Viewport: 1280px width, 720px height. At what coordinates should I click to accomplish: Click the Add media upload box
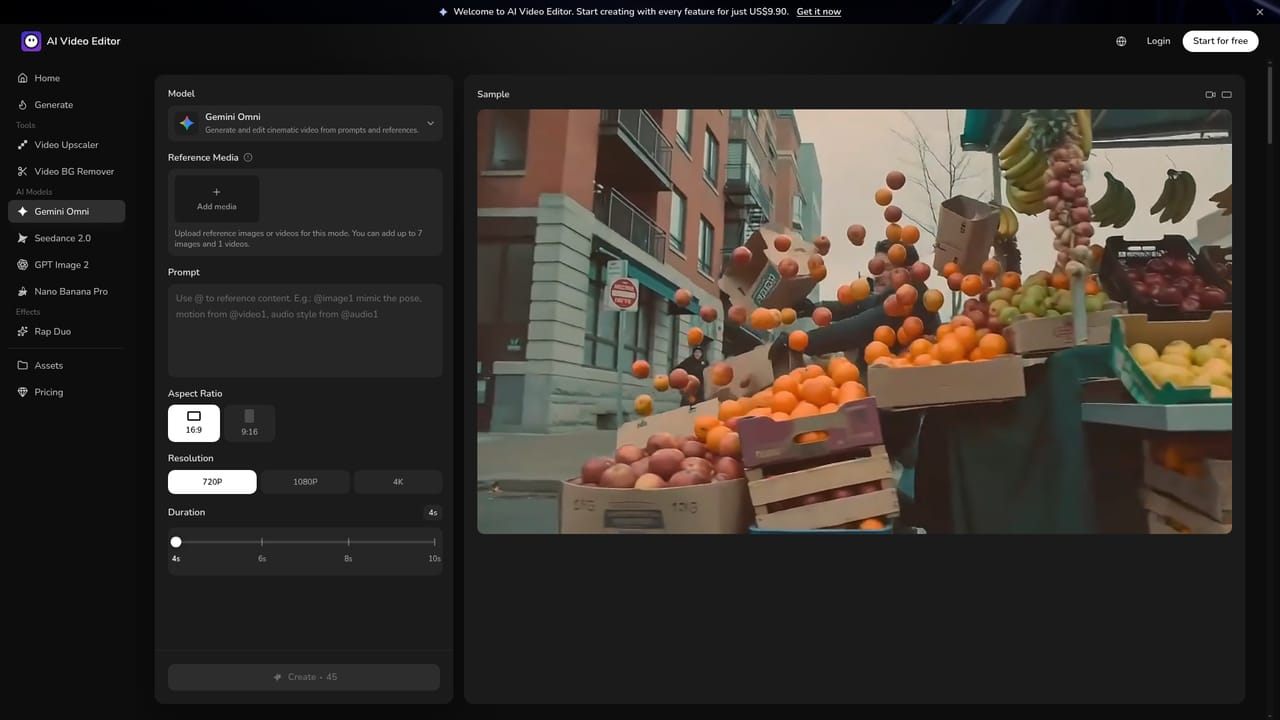point(217,199)
